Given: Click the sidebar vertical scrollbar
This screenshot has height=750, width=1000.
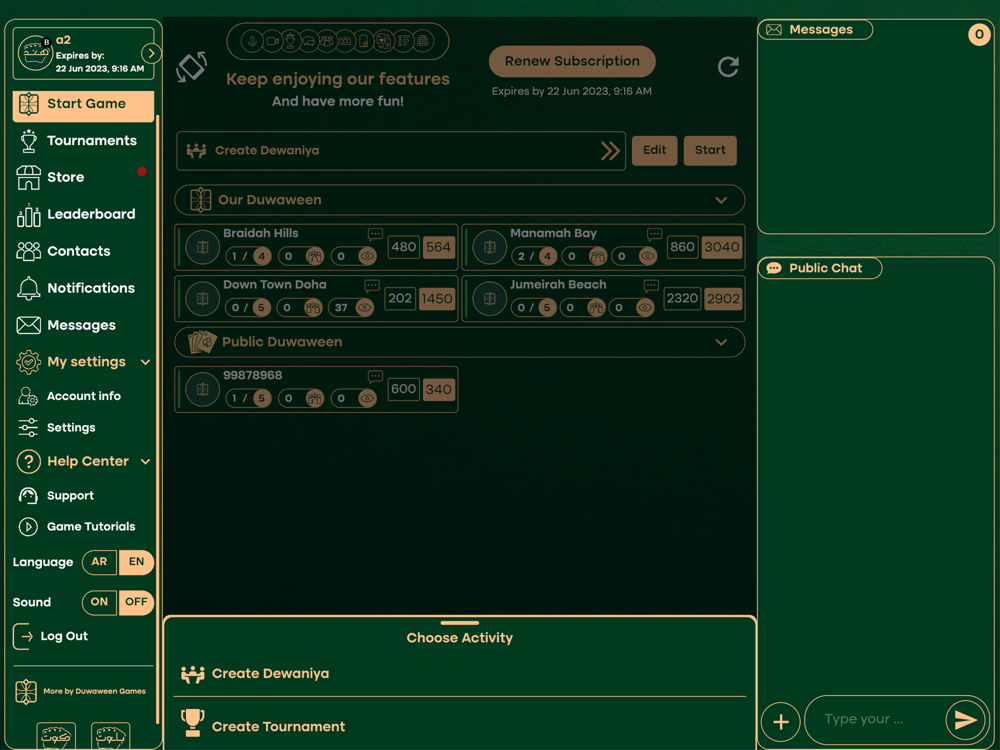Looking at the screenshot, I should point(156,418).
